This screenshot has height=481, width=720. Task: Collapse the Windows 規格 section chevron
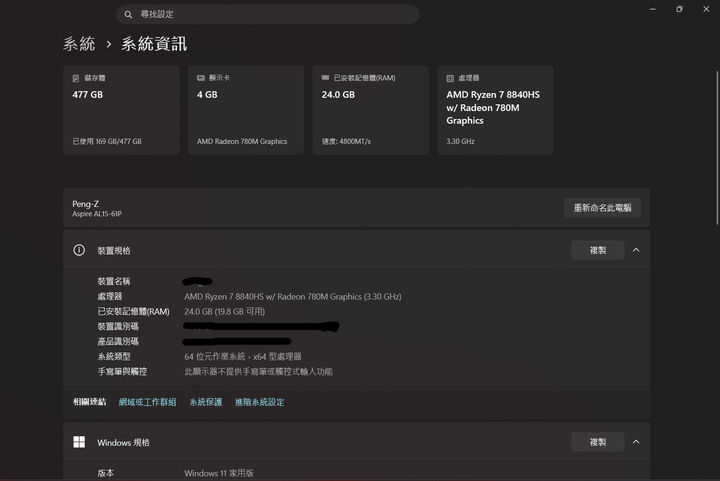click(636, 442)
